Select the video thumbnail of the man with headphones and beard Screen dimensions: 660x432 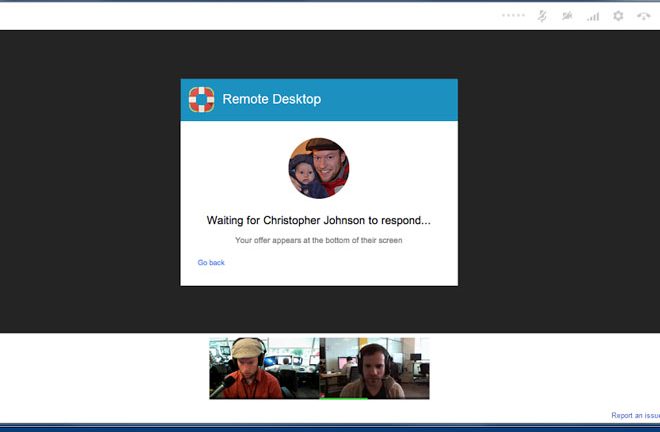pyautogui.click(x=375, y=368)
